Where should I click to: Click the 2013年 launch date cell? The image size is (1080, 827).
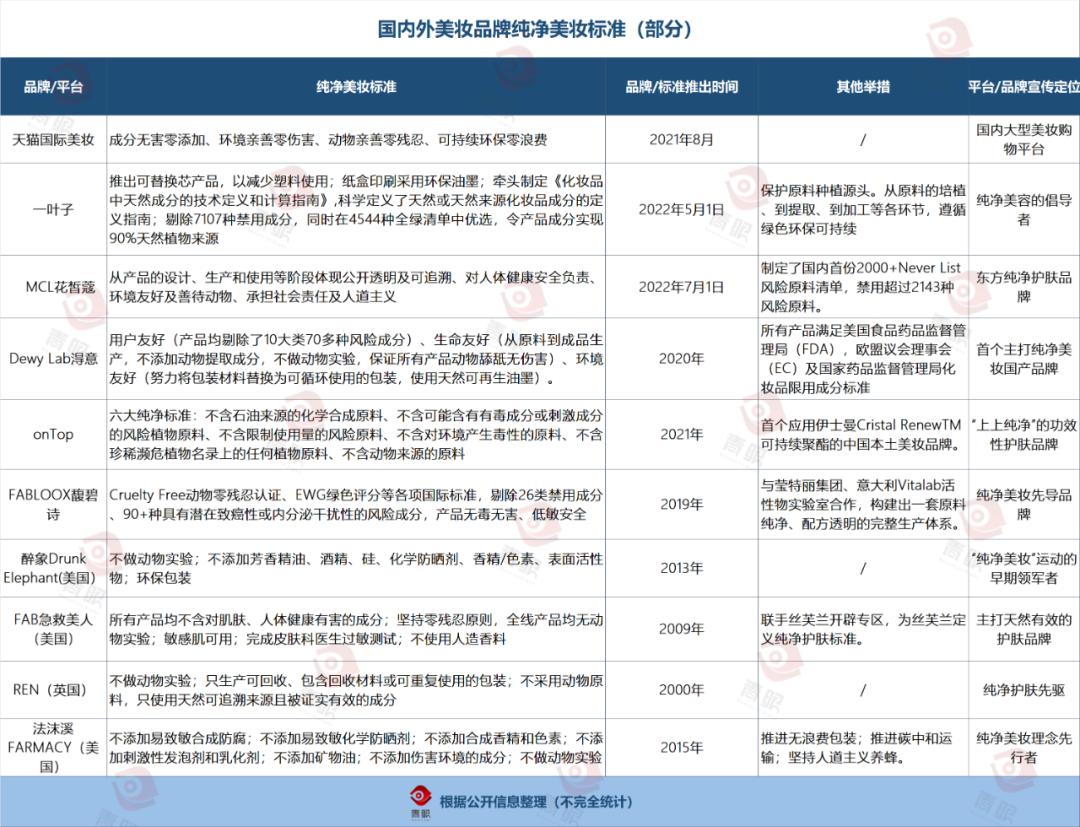[x=681, y=568]
